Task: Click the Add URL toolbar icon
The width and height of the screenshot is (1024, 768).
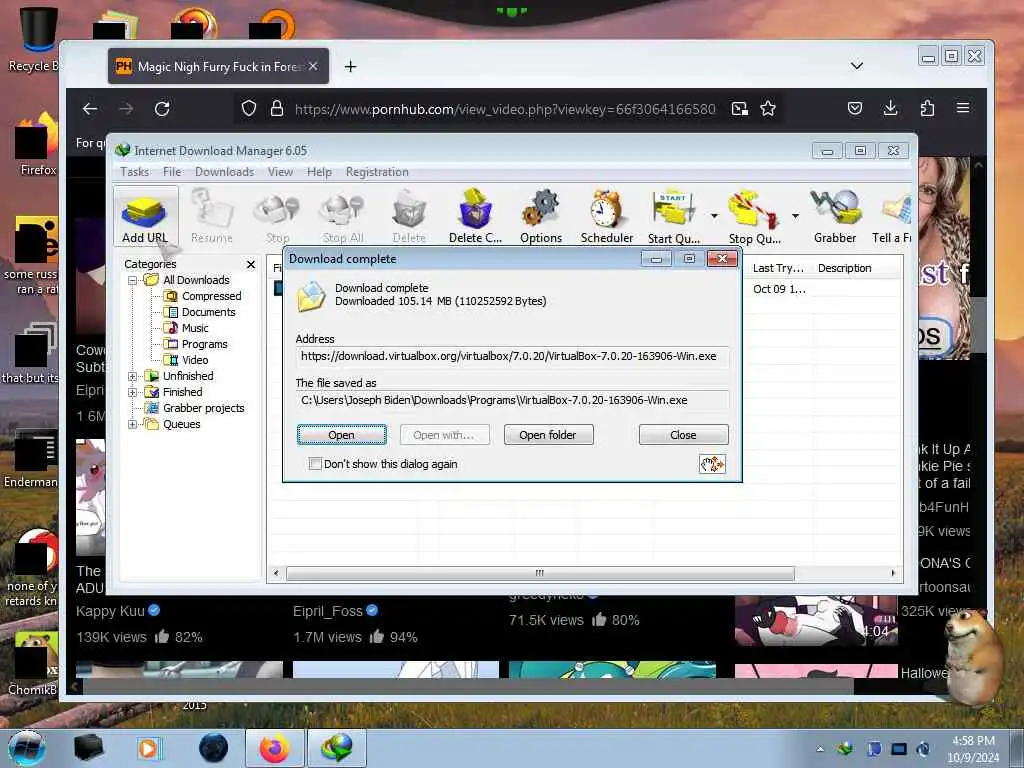Action: pyautogui.click(x=145, y=216)
